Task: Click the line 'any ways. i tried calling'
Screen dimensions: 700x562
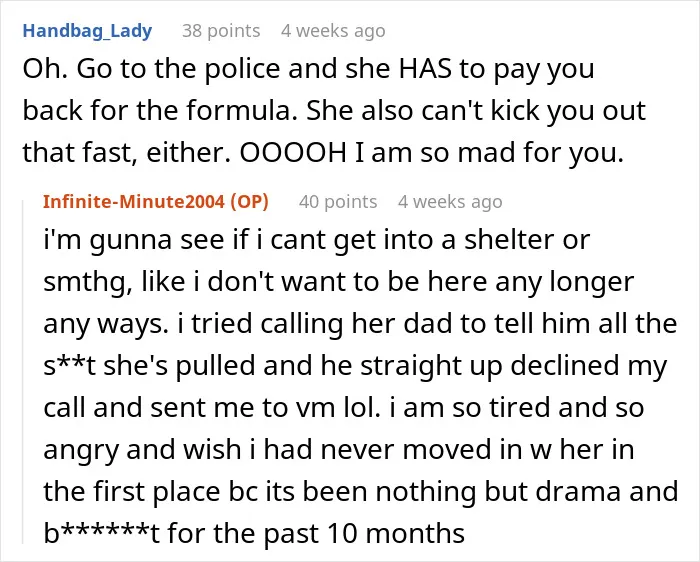Action: point(360,324)
